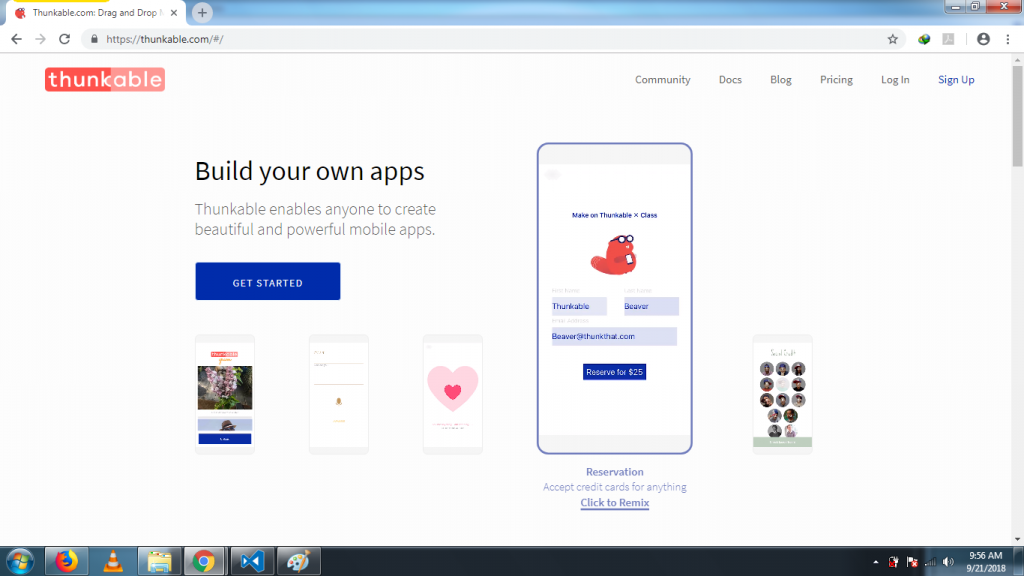This screenshot has height=576, width=1024.
Task: Click the volume speaker tray icon
Action: click(x=948, y=562)
